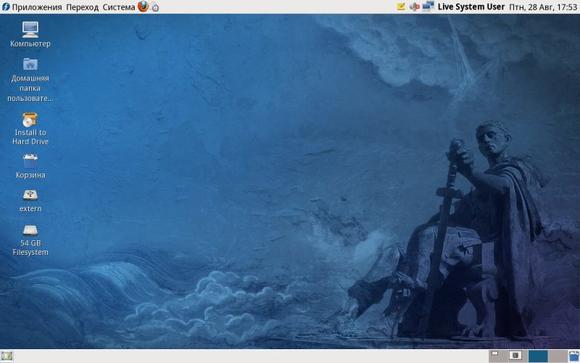Switch to the fourth workspace
Viewport: 580px width, 363px height.
558,356
